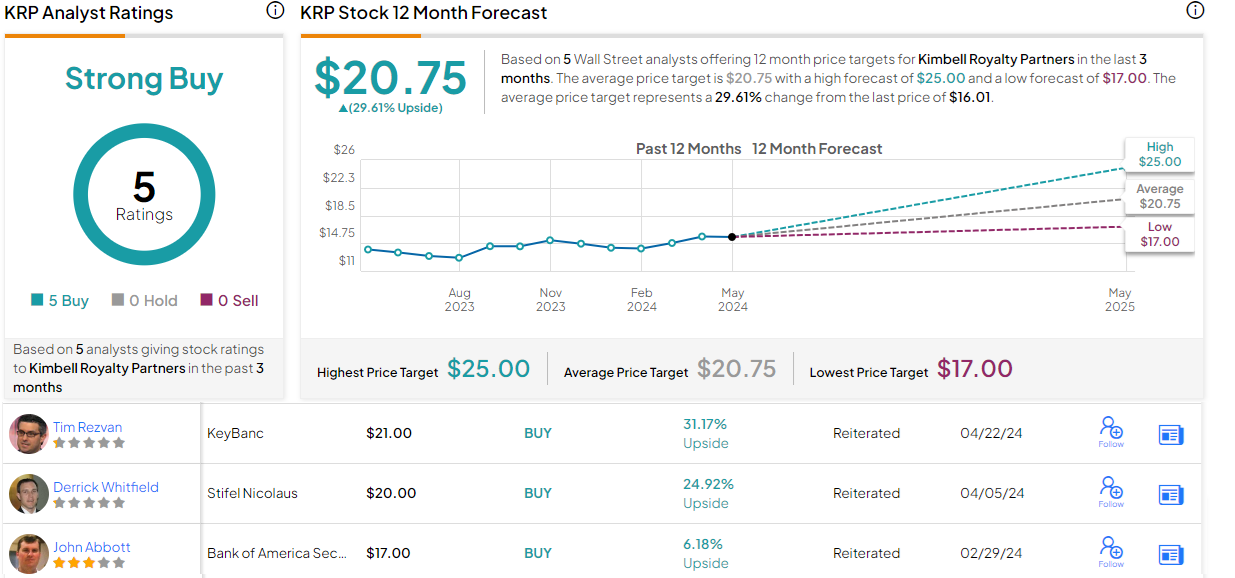Open info icon beside KRP Analyst Ratings
Image resolution: width=1235 pixels, height=578 pixels.
click(x=275, y=11)
